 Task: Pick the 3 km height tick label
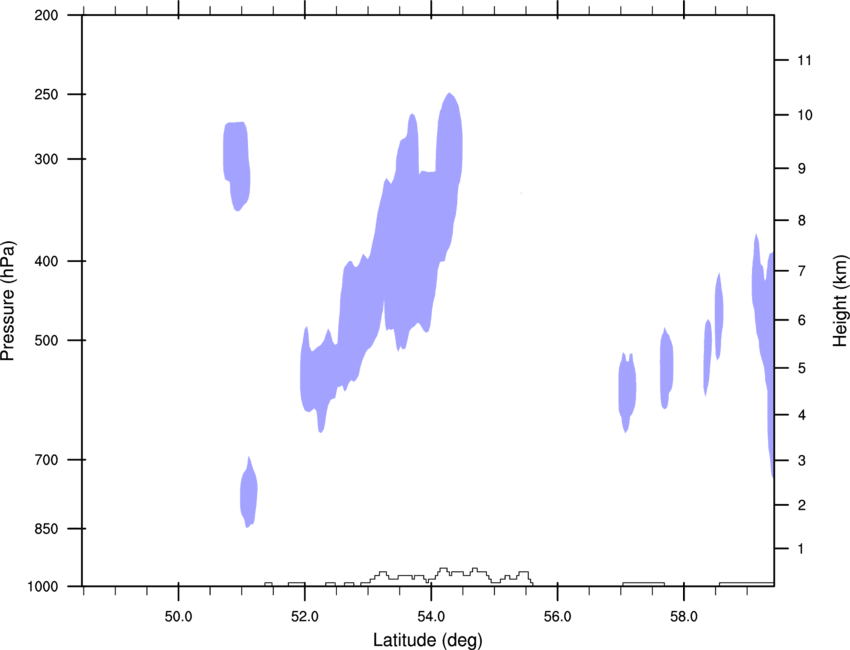[801, 461]
